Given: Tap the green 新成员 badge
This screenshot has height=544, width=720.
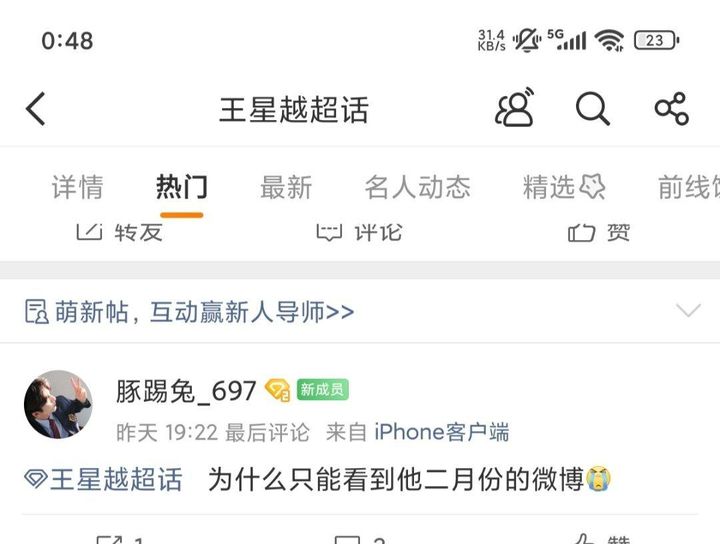Looking at the screenshot, I should 322,390.
